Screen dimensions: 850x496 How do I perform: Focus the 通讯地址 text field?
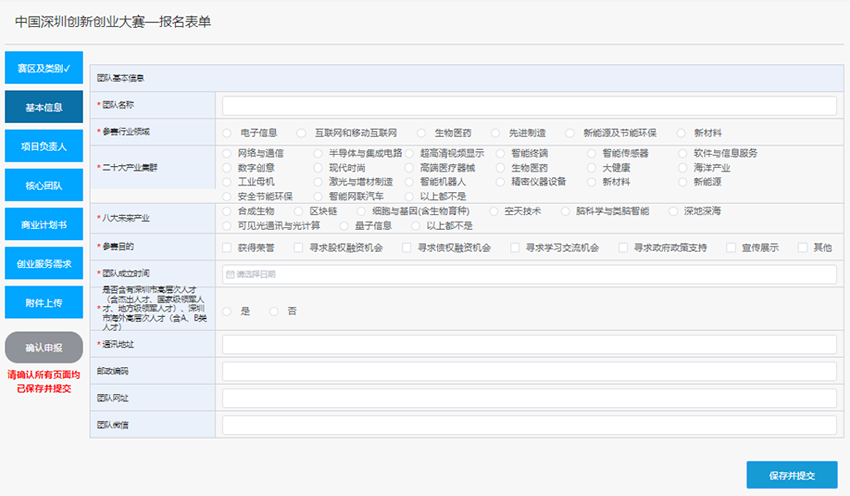click(529, 344)
